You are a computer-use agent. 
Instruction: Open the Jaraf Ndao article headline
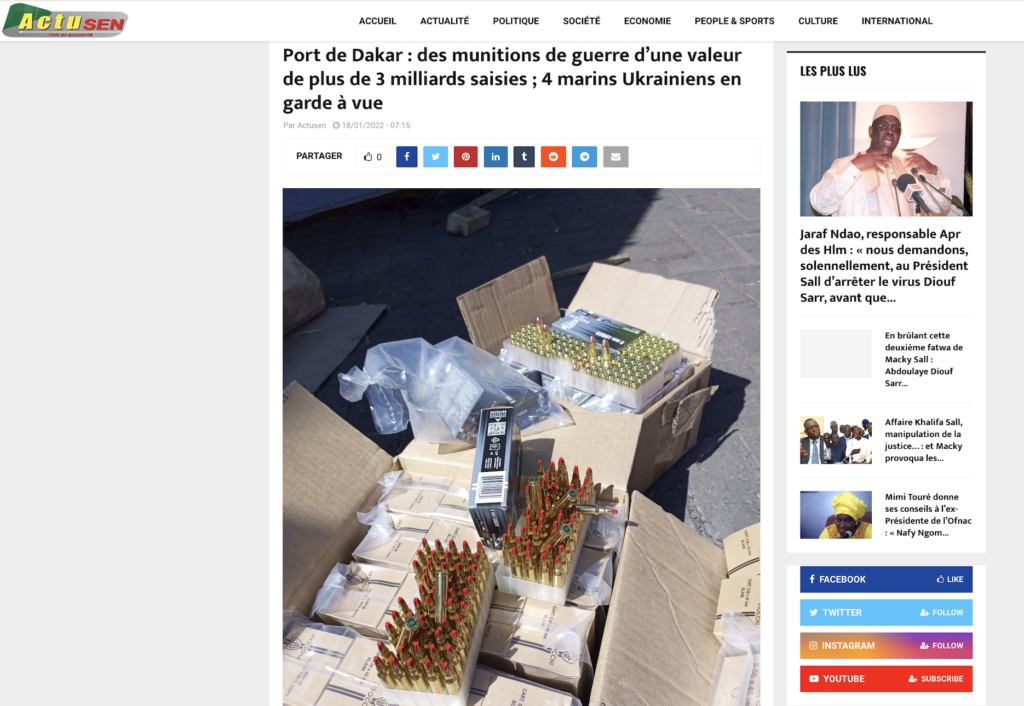point(884,266)
